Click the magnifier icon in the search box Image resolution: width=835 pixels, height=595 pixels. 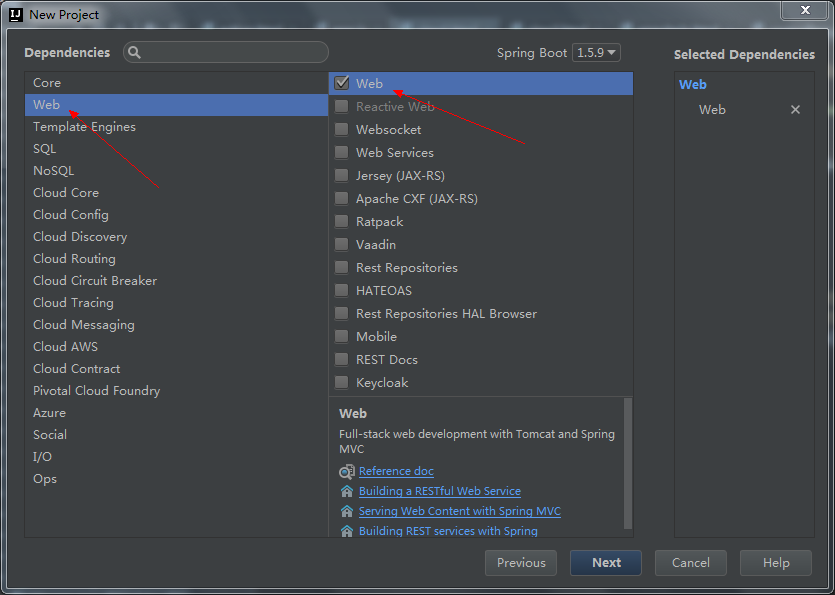(134, 52)
